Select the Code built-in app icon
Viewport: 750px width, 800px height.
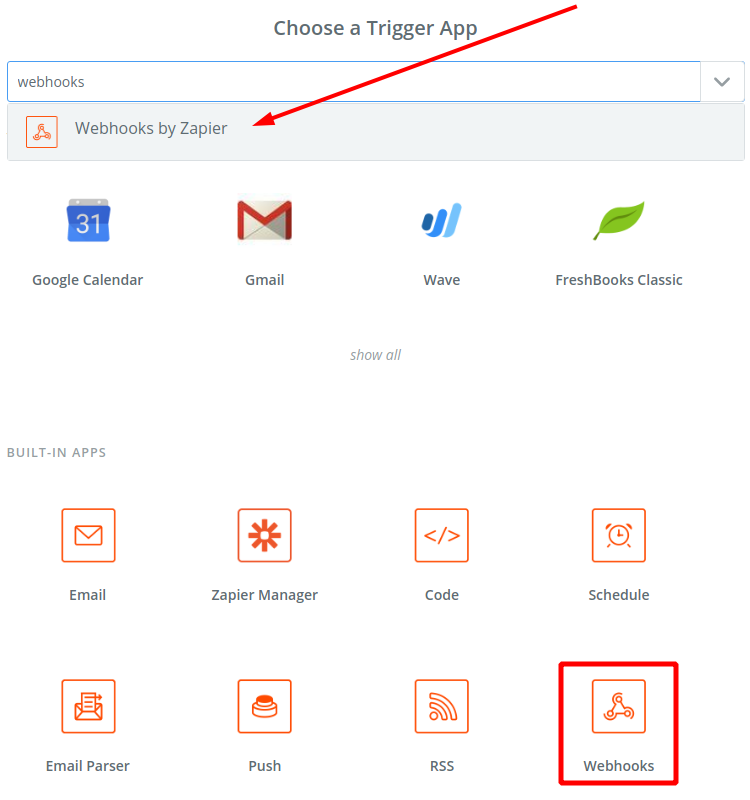(442, 535)
